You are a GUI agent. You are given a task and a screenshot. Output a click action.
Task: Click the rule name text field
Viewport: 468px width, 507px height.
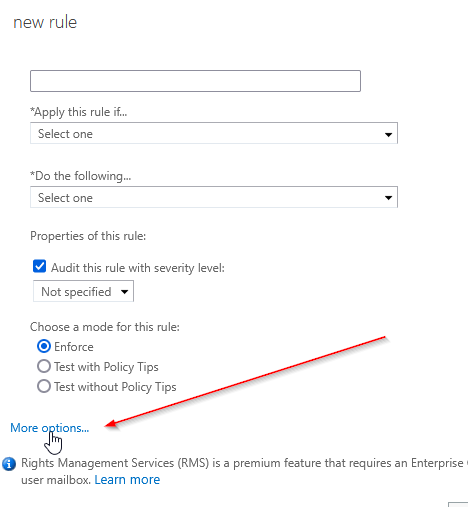coord(195,81)
